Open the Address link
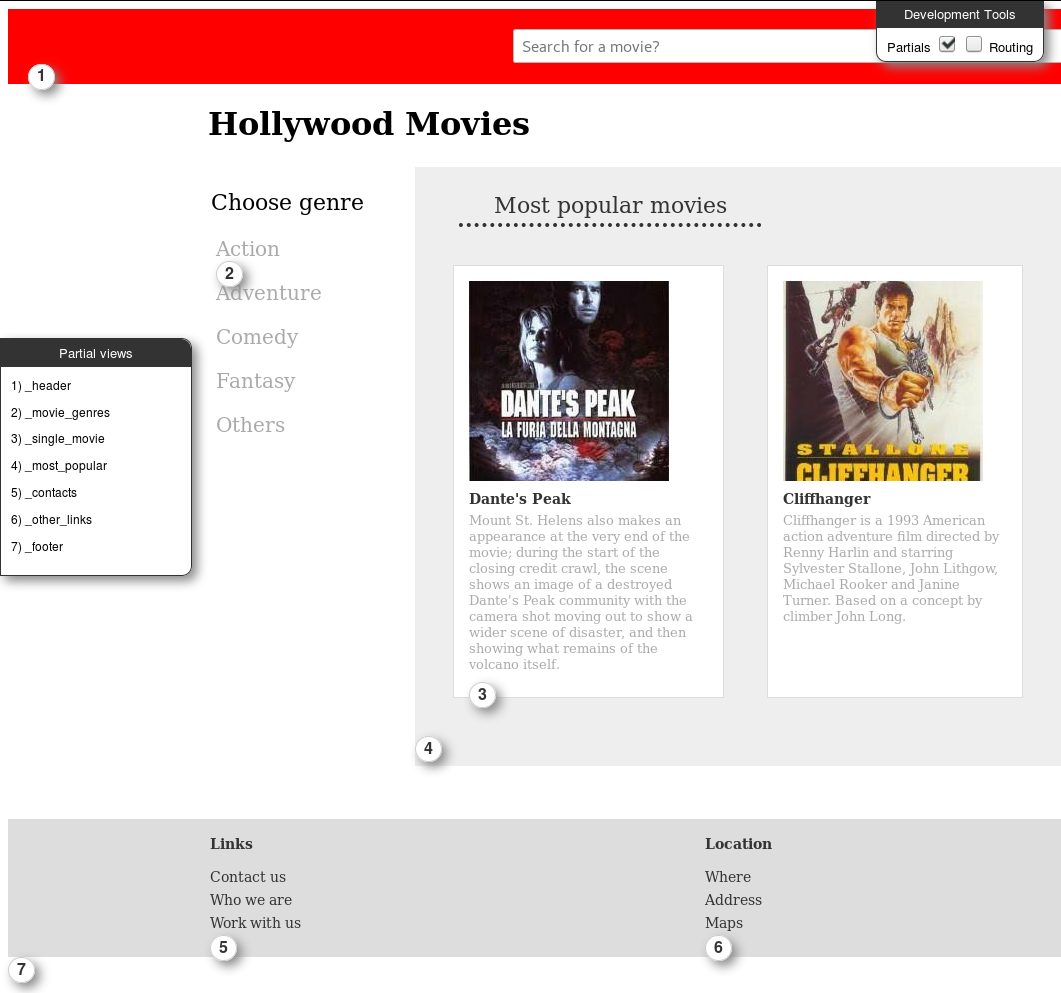Viewport: 1061px width, 993px height. [x=733, y=900]
